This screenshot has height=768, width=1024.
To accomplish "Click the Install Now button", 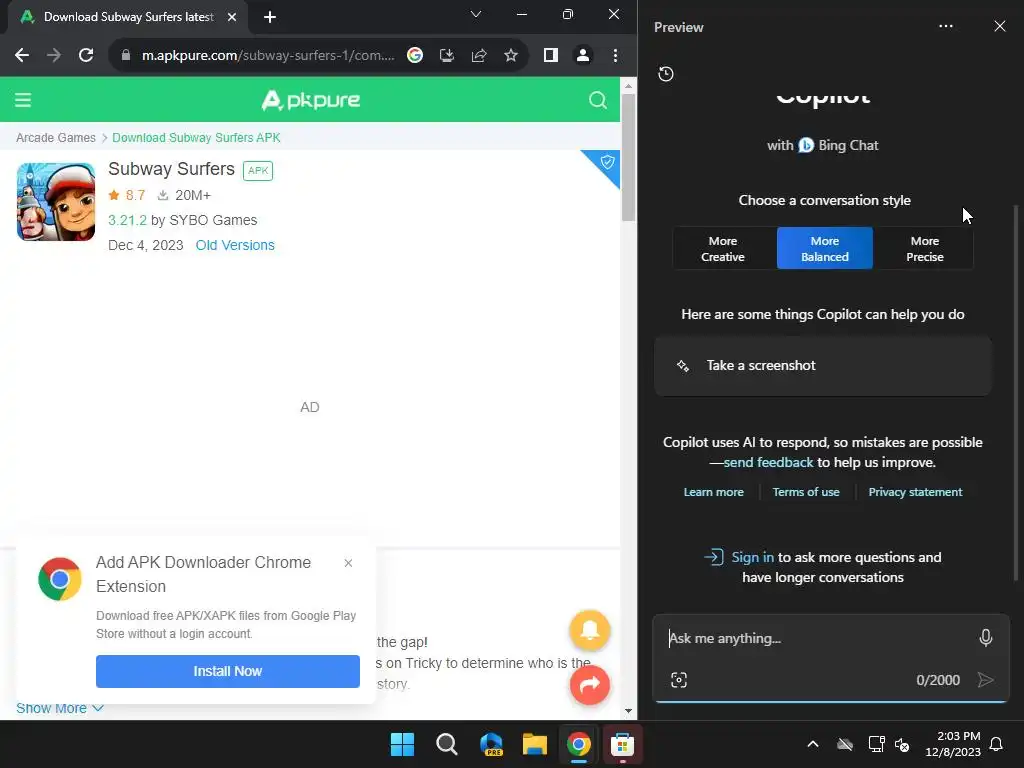I will tap(228, 671).
